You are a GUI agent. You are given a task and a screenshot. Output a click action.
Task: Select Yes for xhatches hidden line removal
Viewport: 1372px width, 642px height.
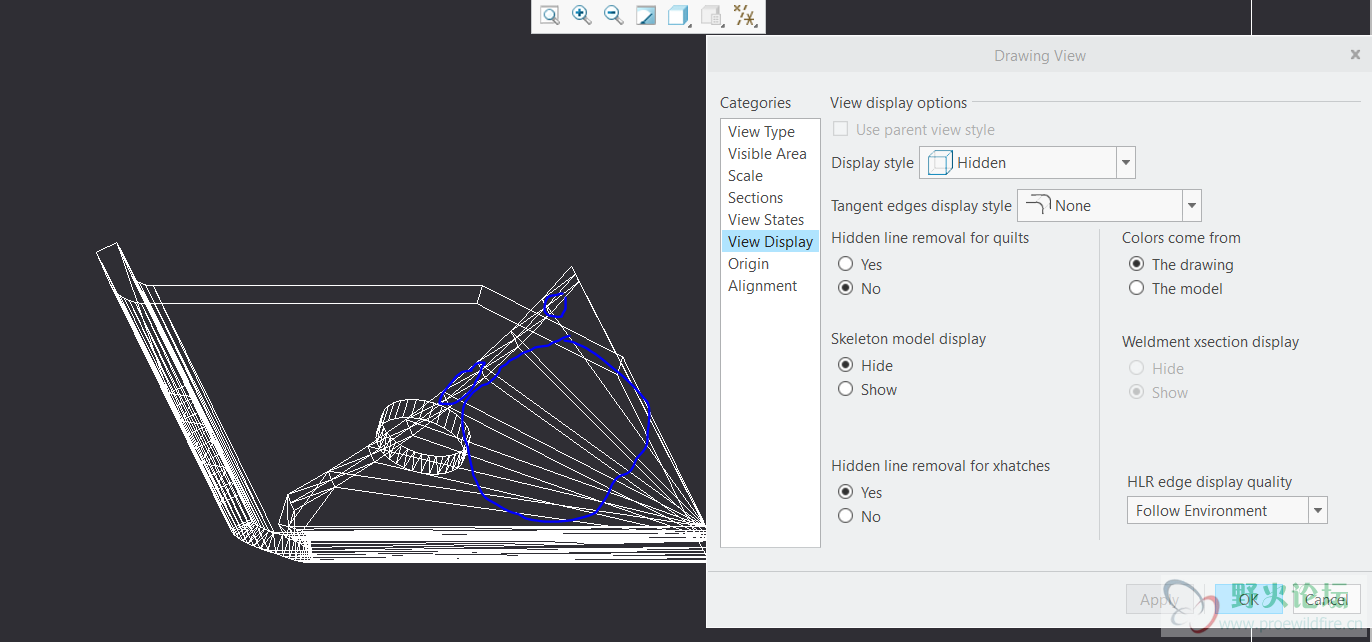point(846,492)
